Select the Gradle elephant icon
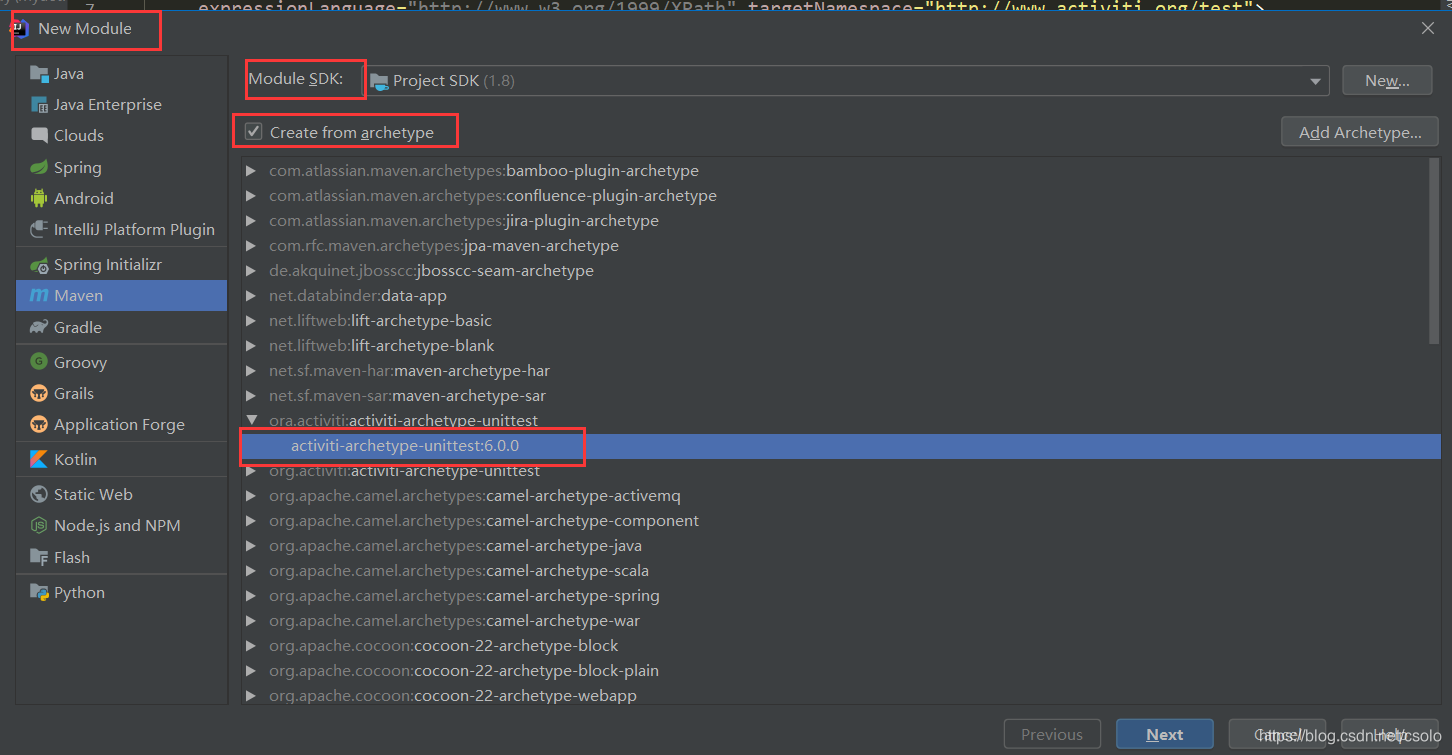 (x=39, y=327)
